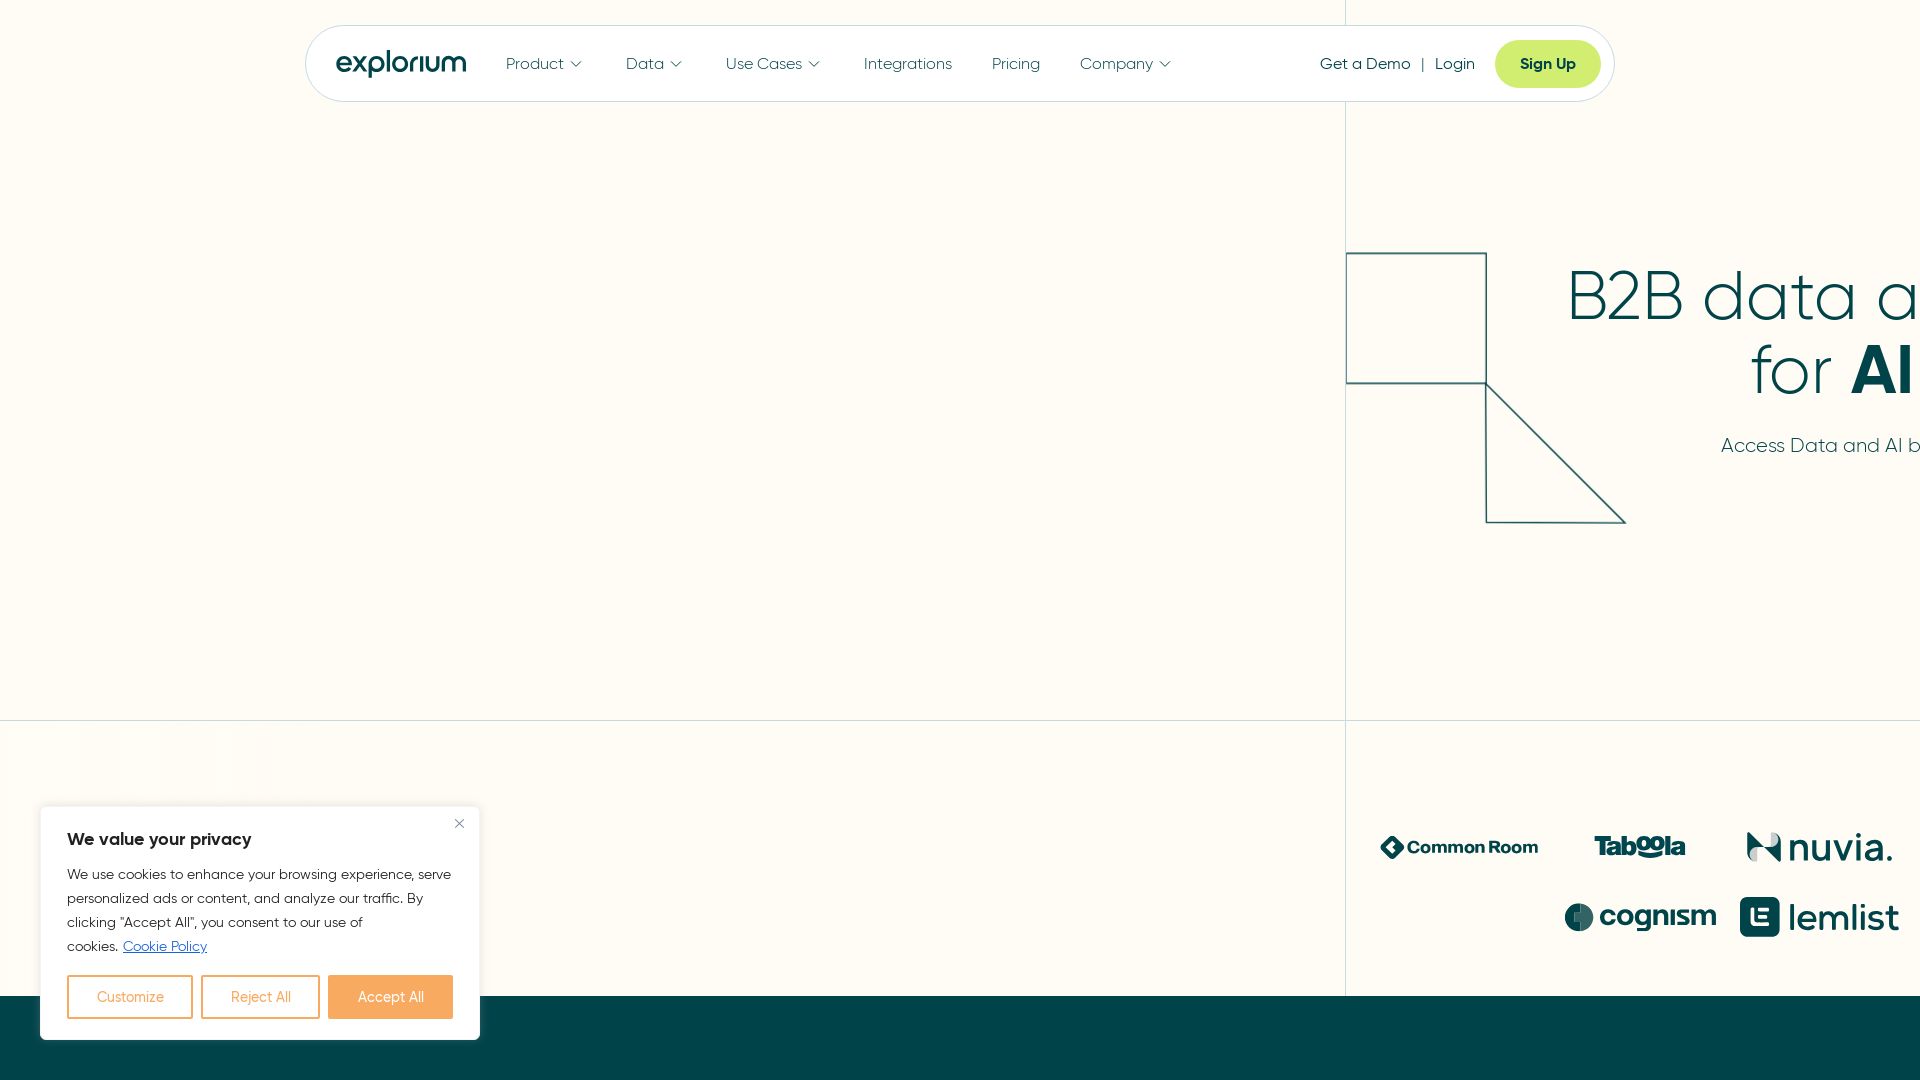Open the Pricing page
The height and width of the screenshot is (1080, 1920).
[1015, 64]
